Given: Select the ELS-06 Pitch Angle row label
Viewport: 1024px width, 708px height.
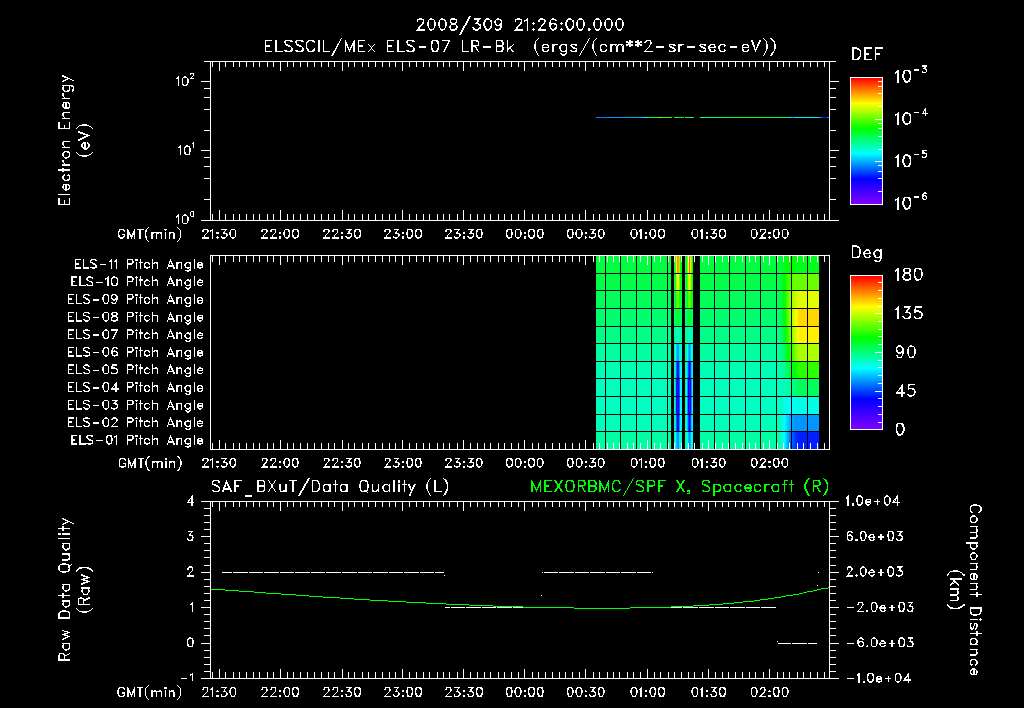Looking at the screenshot, I should pyautogui.click(x=135, y=352).
